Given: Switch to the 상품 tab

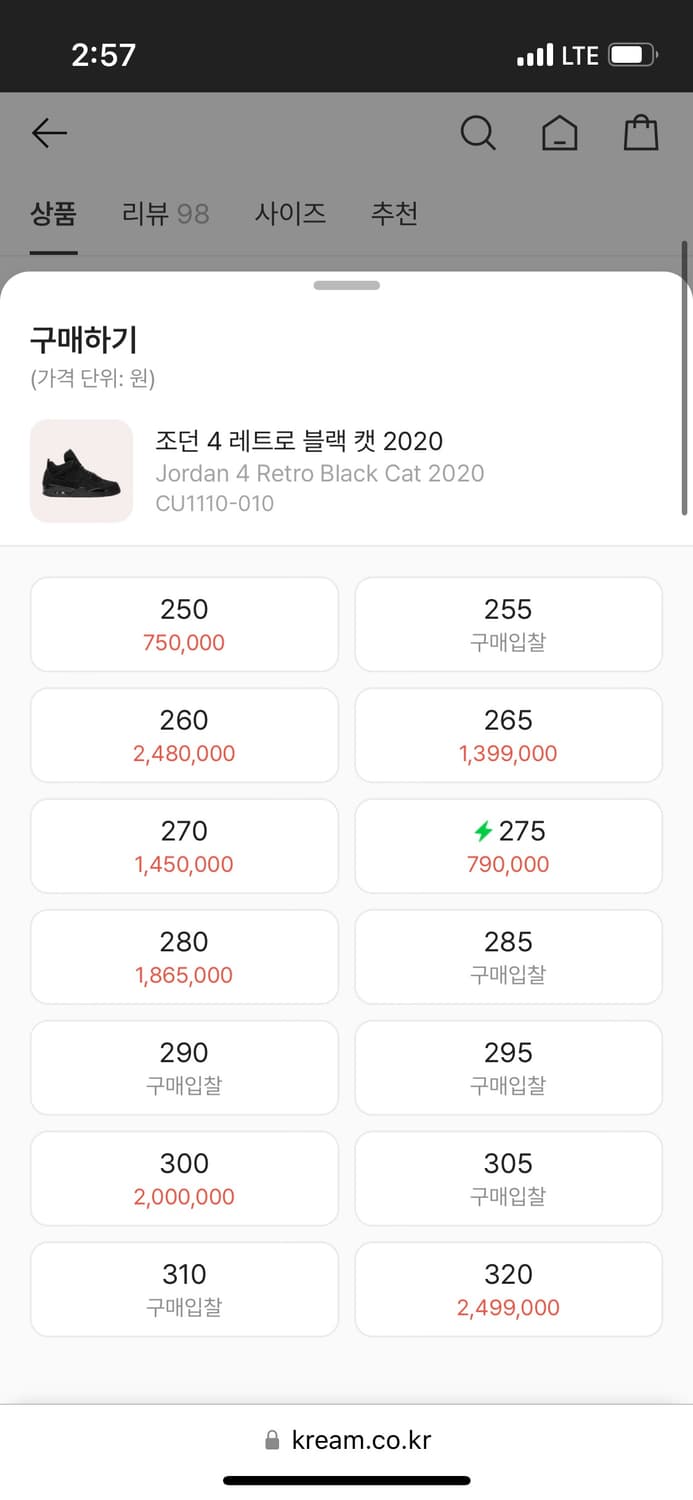Looking at the screenshot, I should coord(53,214).
